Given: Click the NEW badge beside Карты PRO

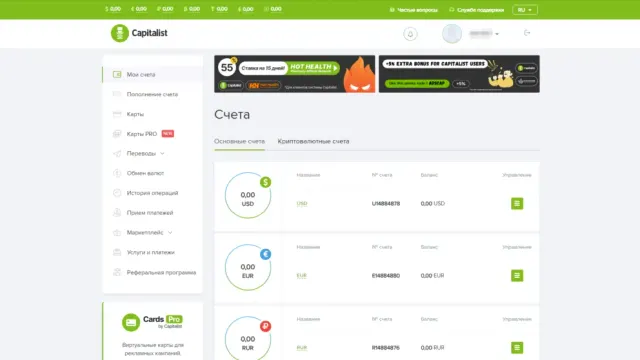Looking at the screenshot, I should pyautogui.click(x=168, y=133).
